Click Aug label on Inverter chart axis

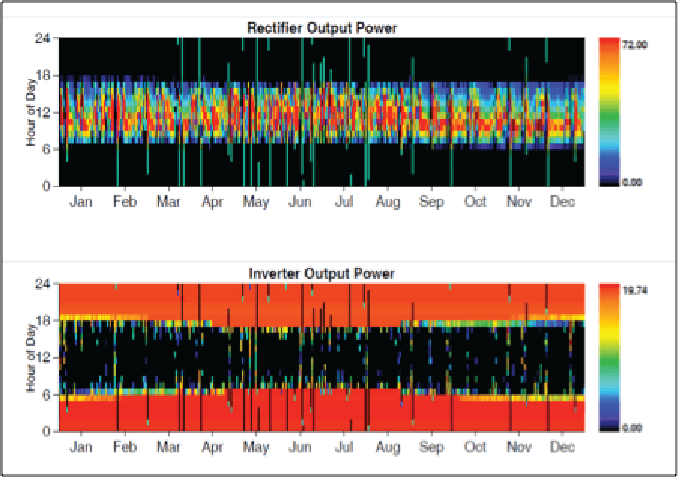coord(388,445)
